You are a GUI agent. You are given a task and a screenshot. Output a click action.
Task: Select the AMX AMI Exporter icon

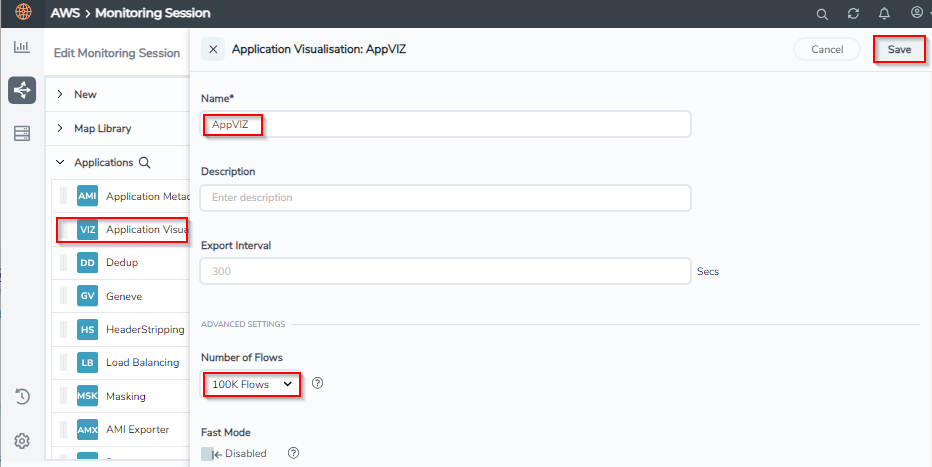pyautogui.click(x=87, y=430)
